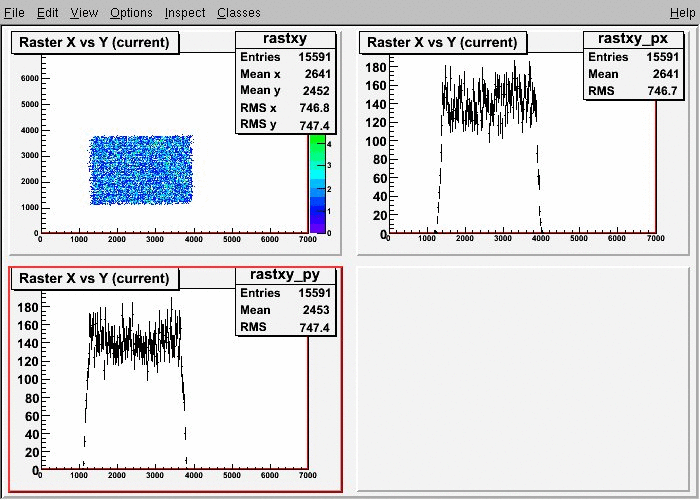700x500 pixels.
Task: Click the bottom-left 'Raster X vs Y (current)' title
Action: [95, 279]
